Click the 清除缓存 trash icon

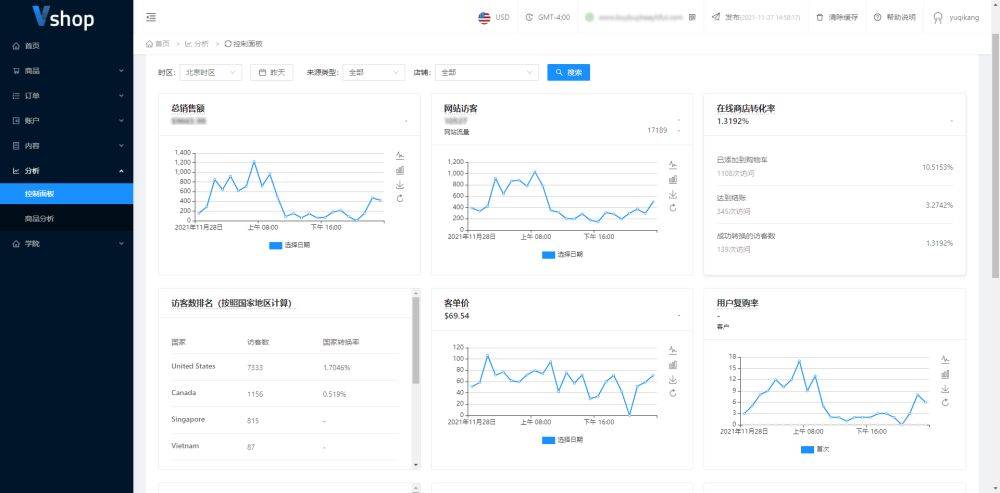pos(820,18)
